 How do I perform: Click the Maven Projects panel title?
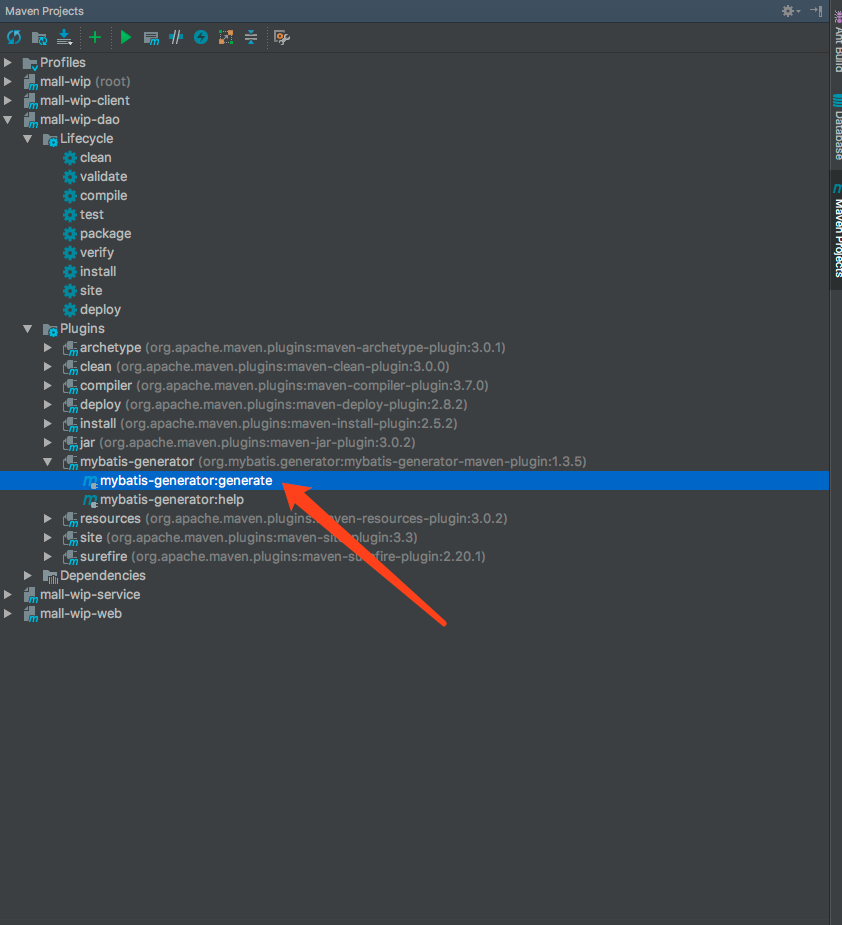(44, 11)
